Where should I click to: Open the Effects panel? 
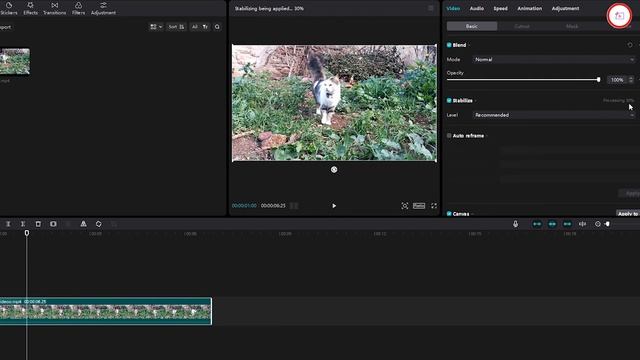pyautogui.click(x=30, y=8)
